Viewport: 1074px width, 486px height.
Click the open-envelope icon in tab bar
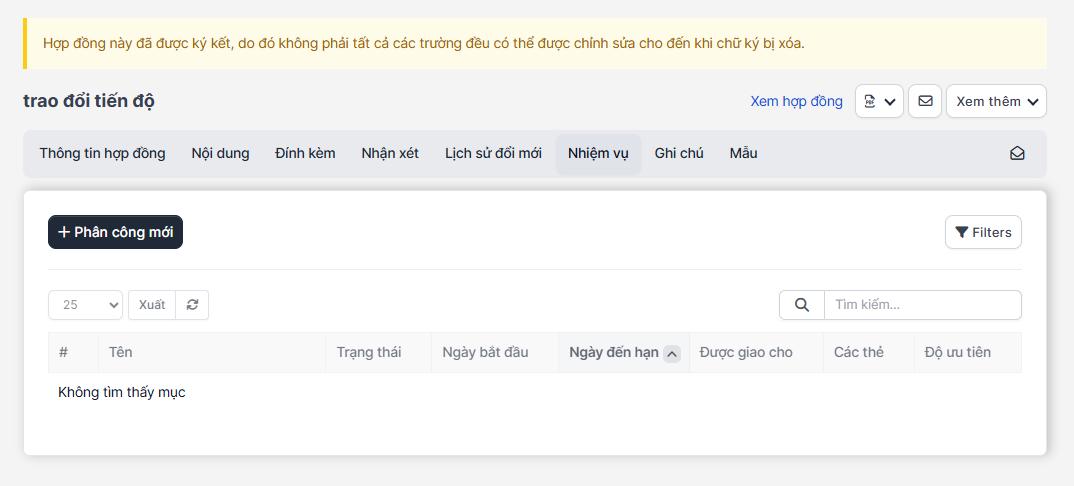[1017, 154]
